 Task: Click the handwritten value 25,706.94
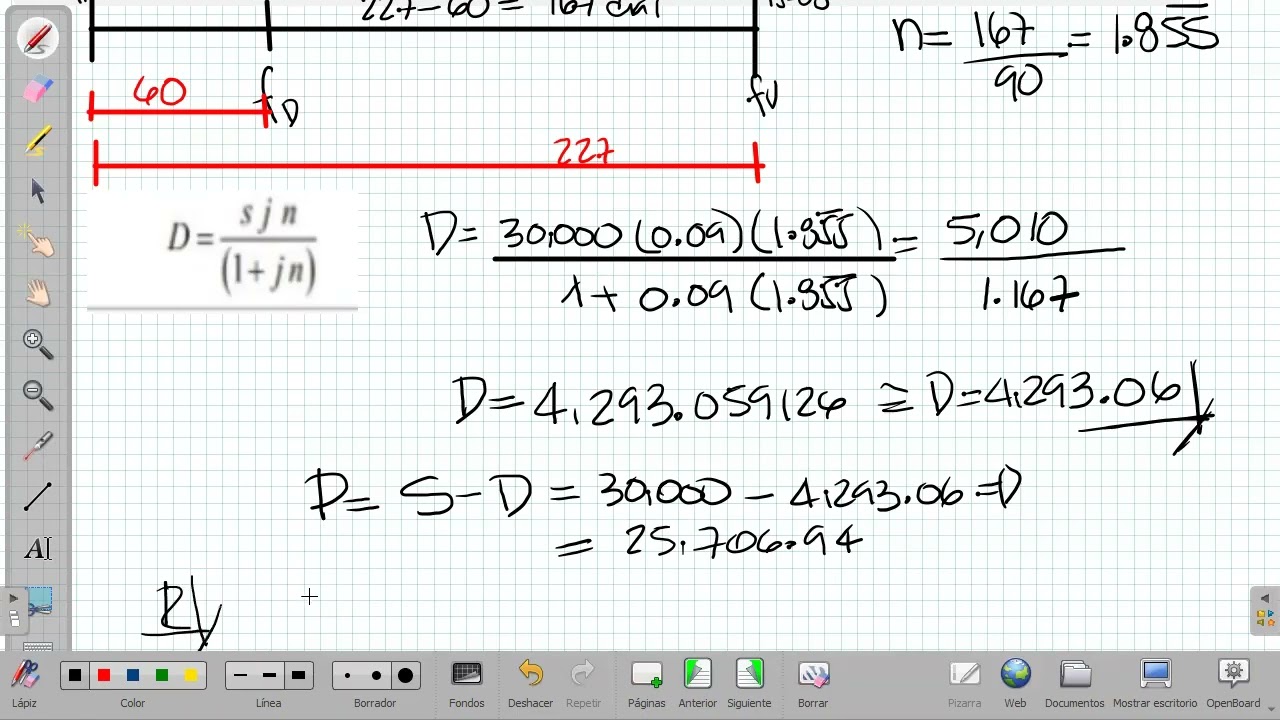(x=743, y=542)
